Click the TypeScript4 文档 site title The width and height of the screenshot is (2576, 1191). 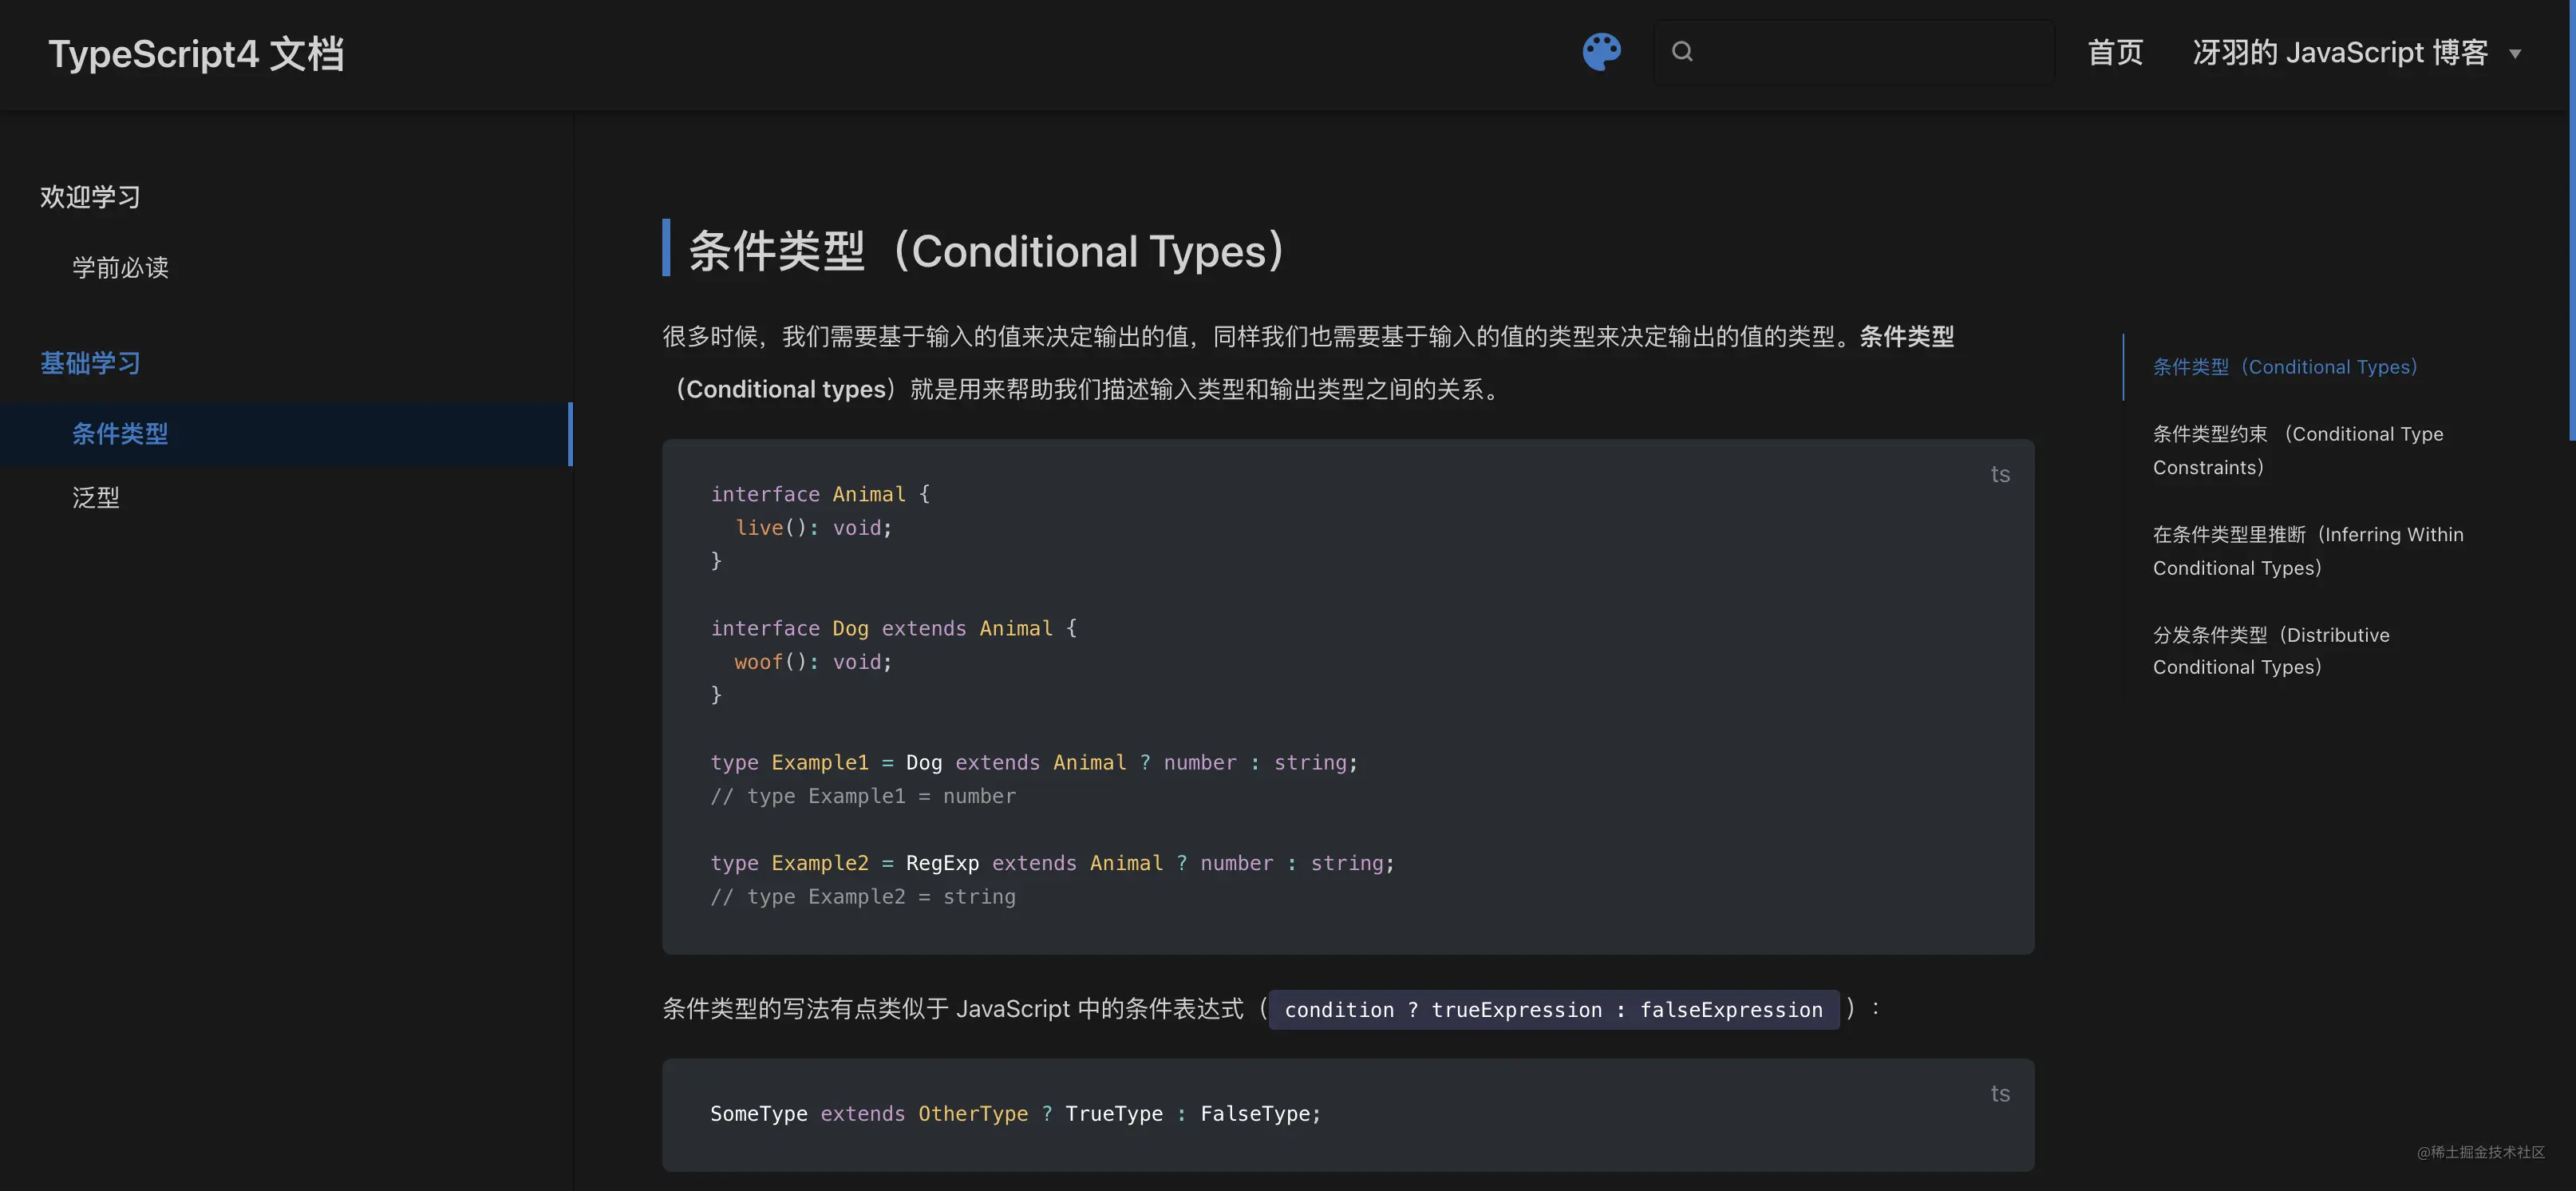[x=196, y=54]
